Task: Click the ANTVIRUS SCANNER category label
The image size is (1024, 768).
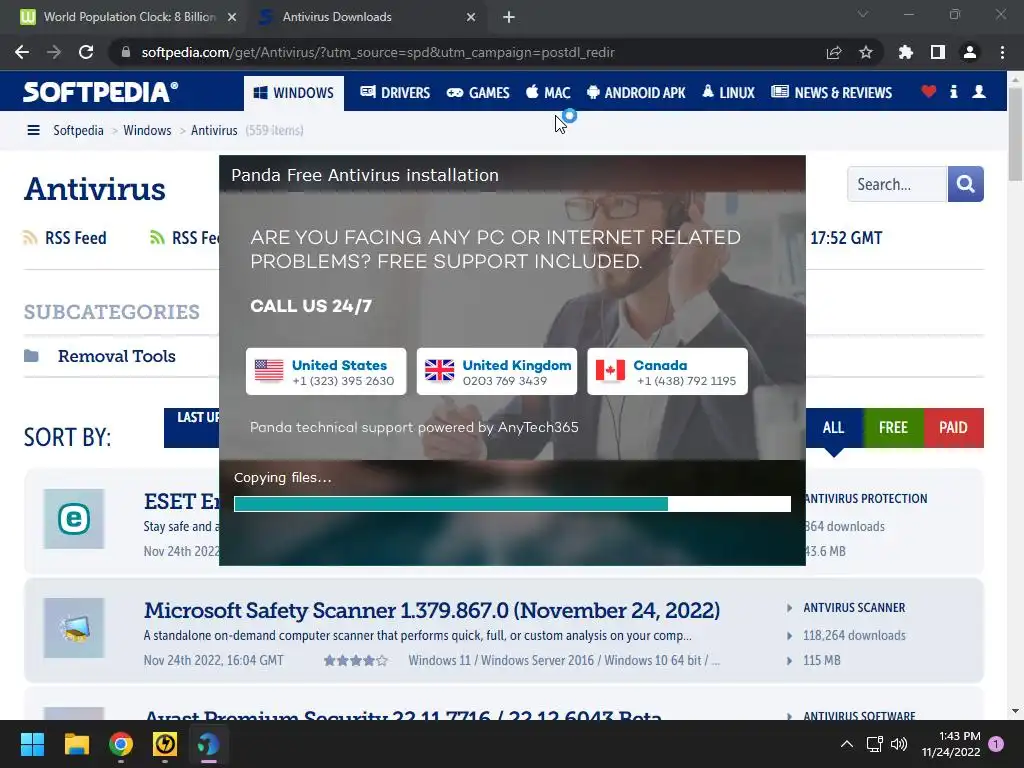Action: tap(854, 607)
